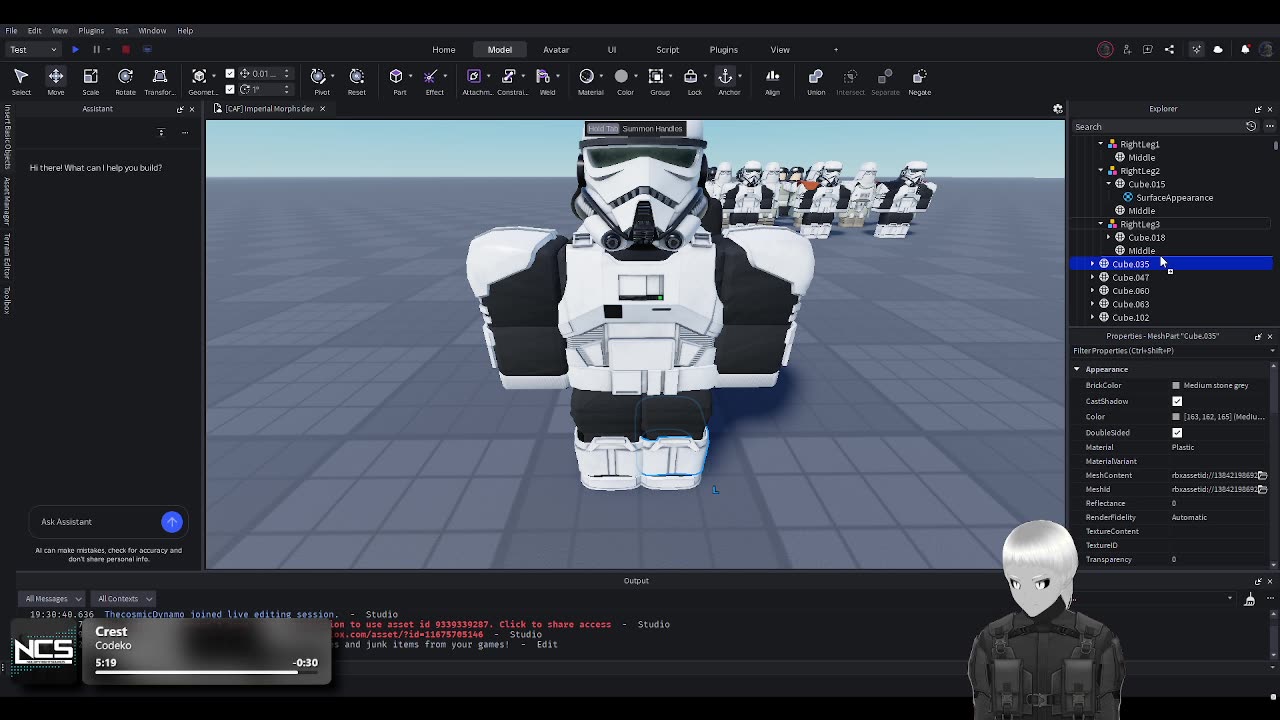Union the selected parts
The width and height of the screenshot is (1280, 720).
coord(816,82)
